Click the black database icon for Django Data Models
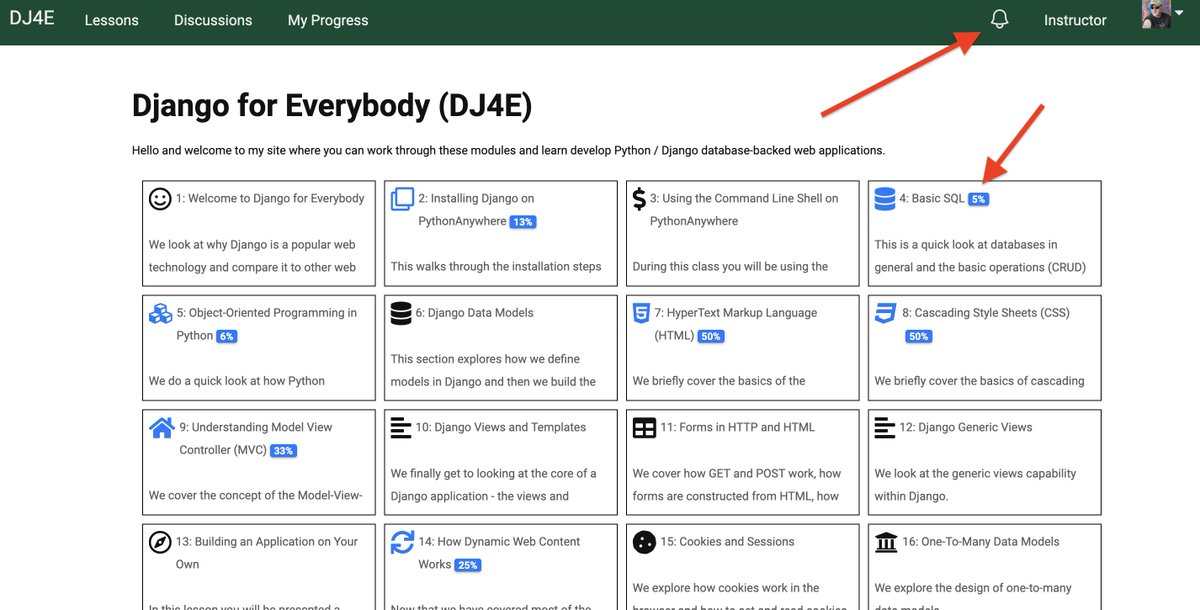1200x610 pixels. (x=401, y=313)
